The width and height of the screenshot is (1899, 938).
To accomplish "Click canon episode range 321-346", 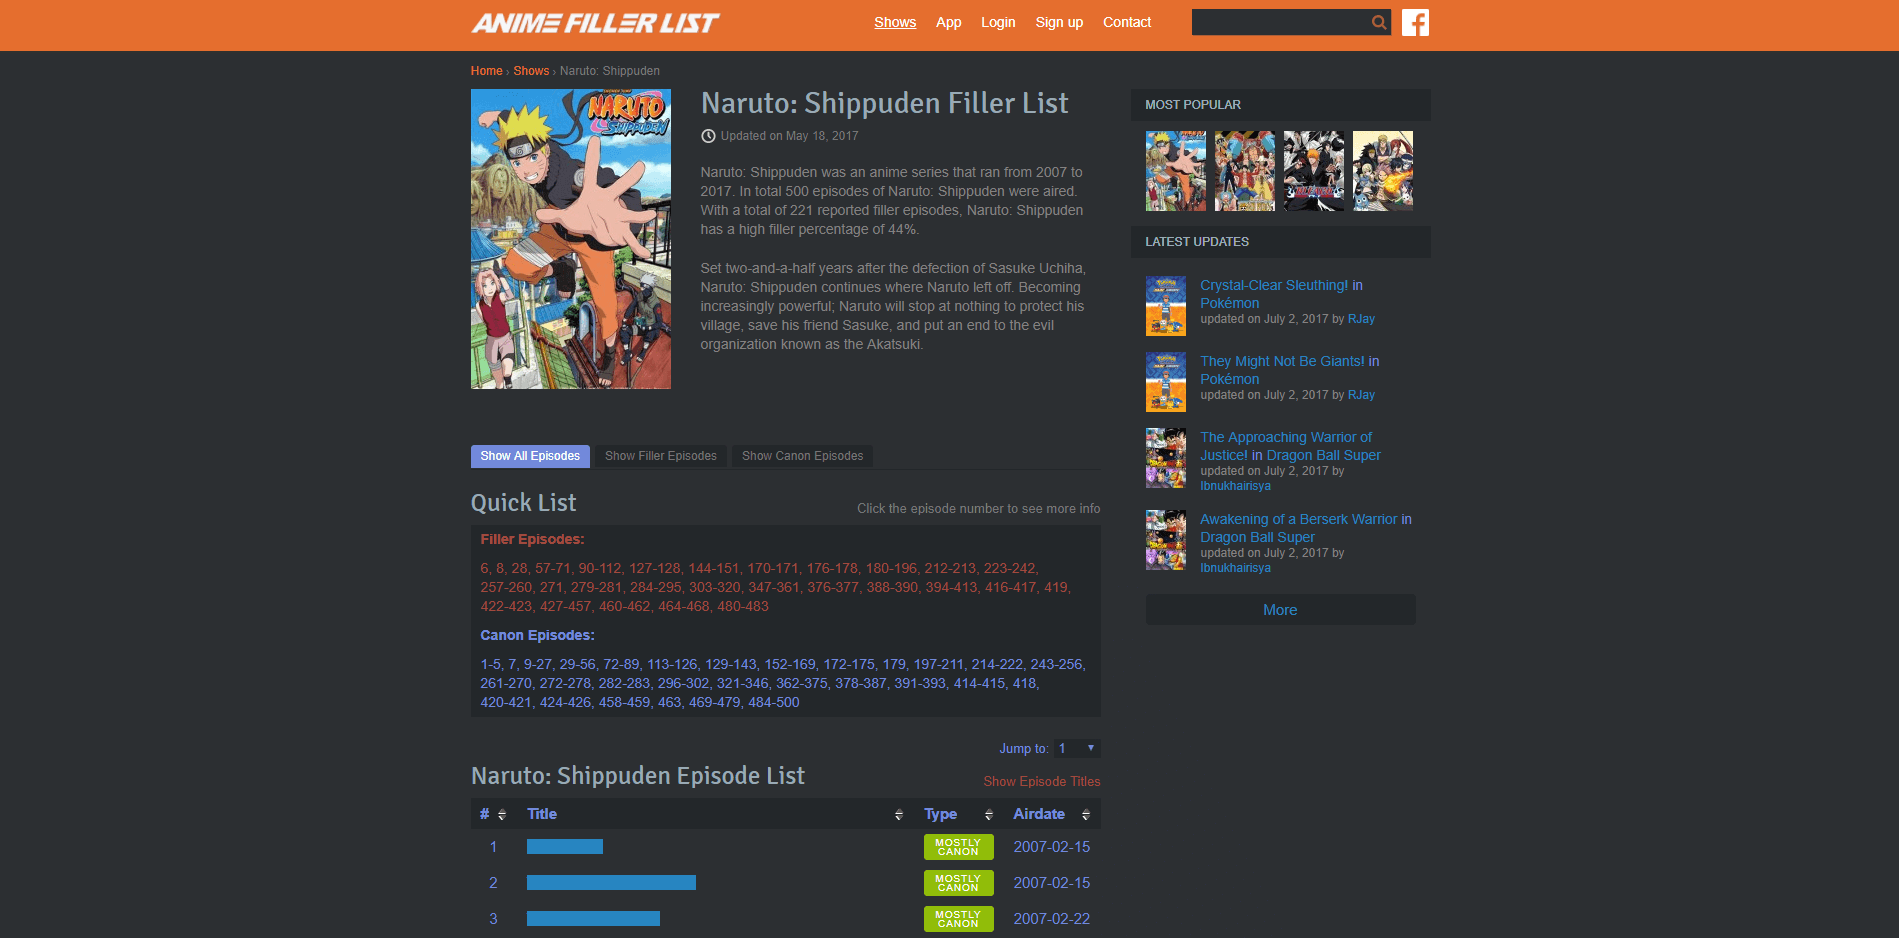I will coord(743,683).
